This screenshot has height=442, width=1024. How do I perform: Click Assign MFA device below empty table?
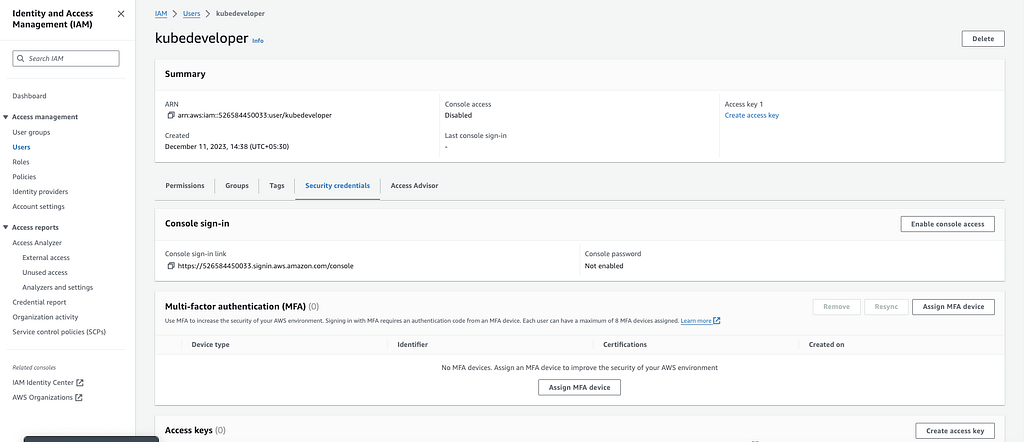pos(579,388)
